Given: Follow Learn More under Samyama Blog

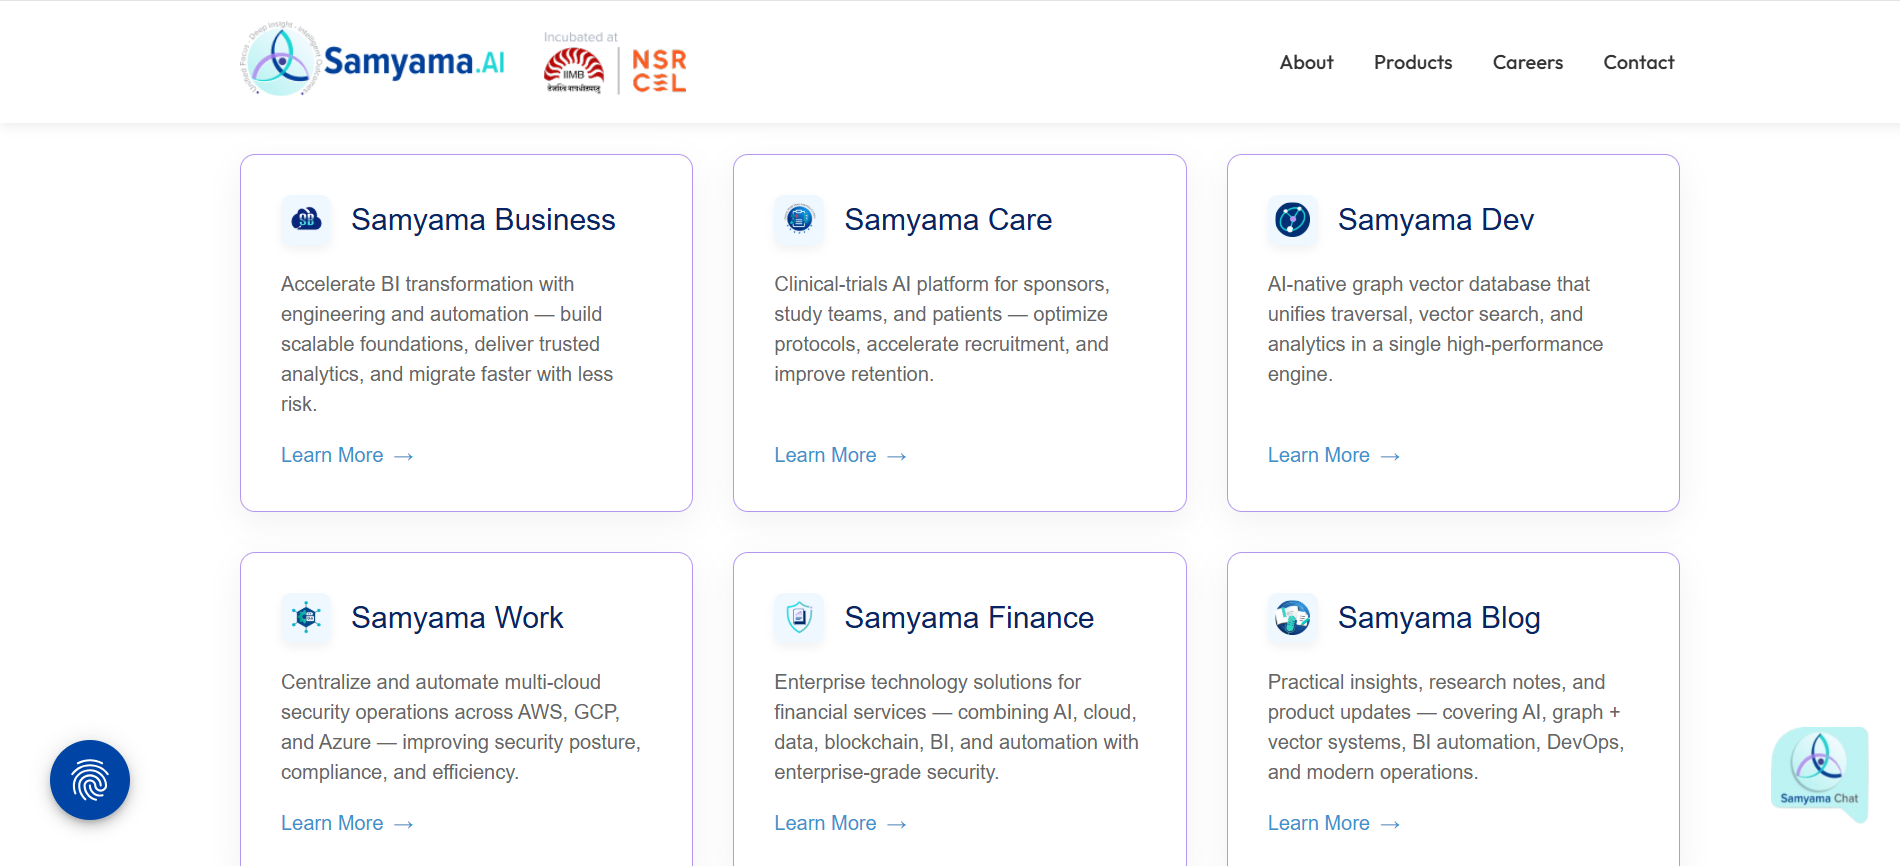Looking at the screenshot, I should 1334,823.
